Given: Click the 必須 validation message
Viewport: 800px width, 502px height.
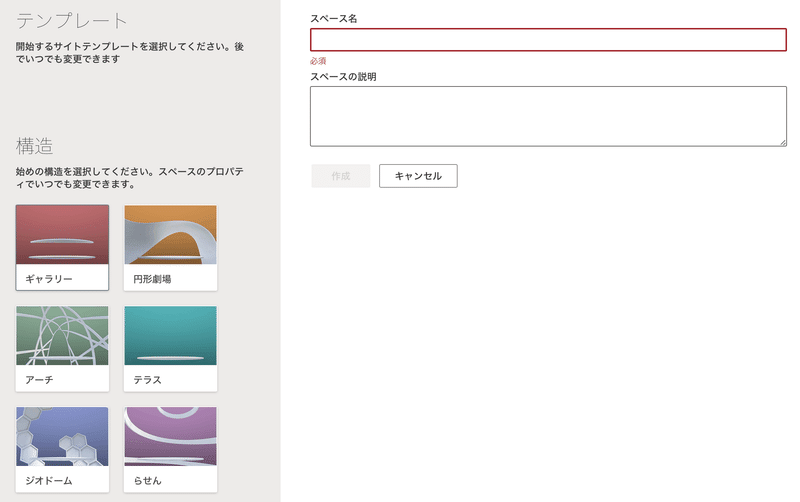Looking at the screenshot, I should point(318,61).
